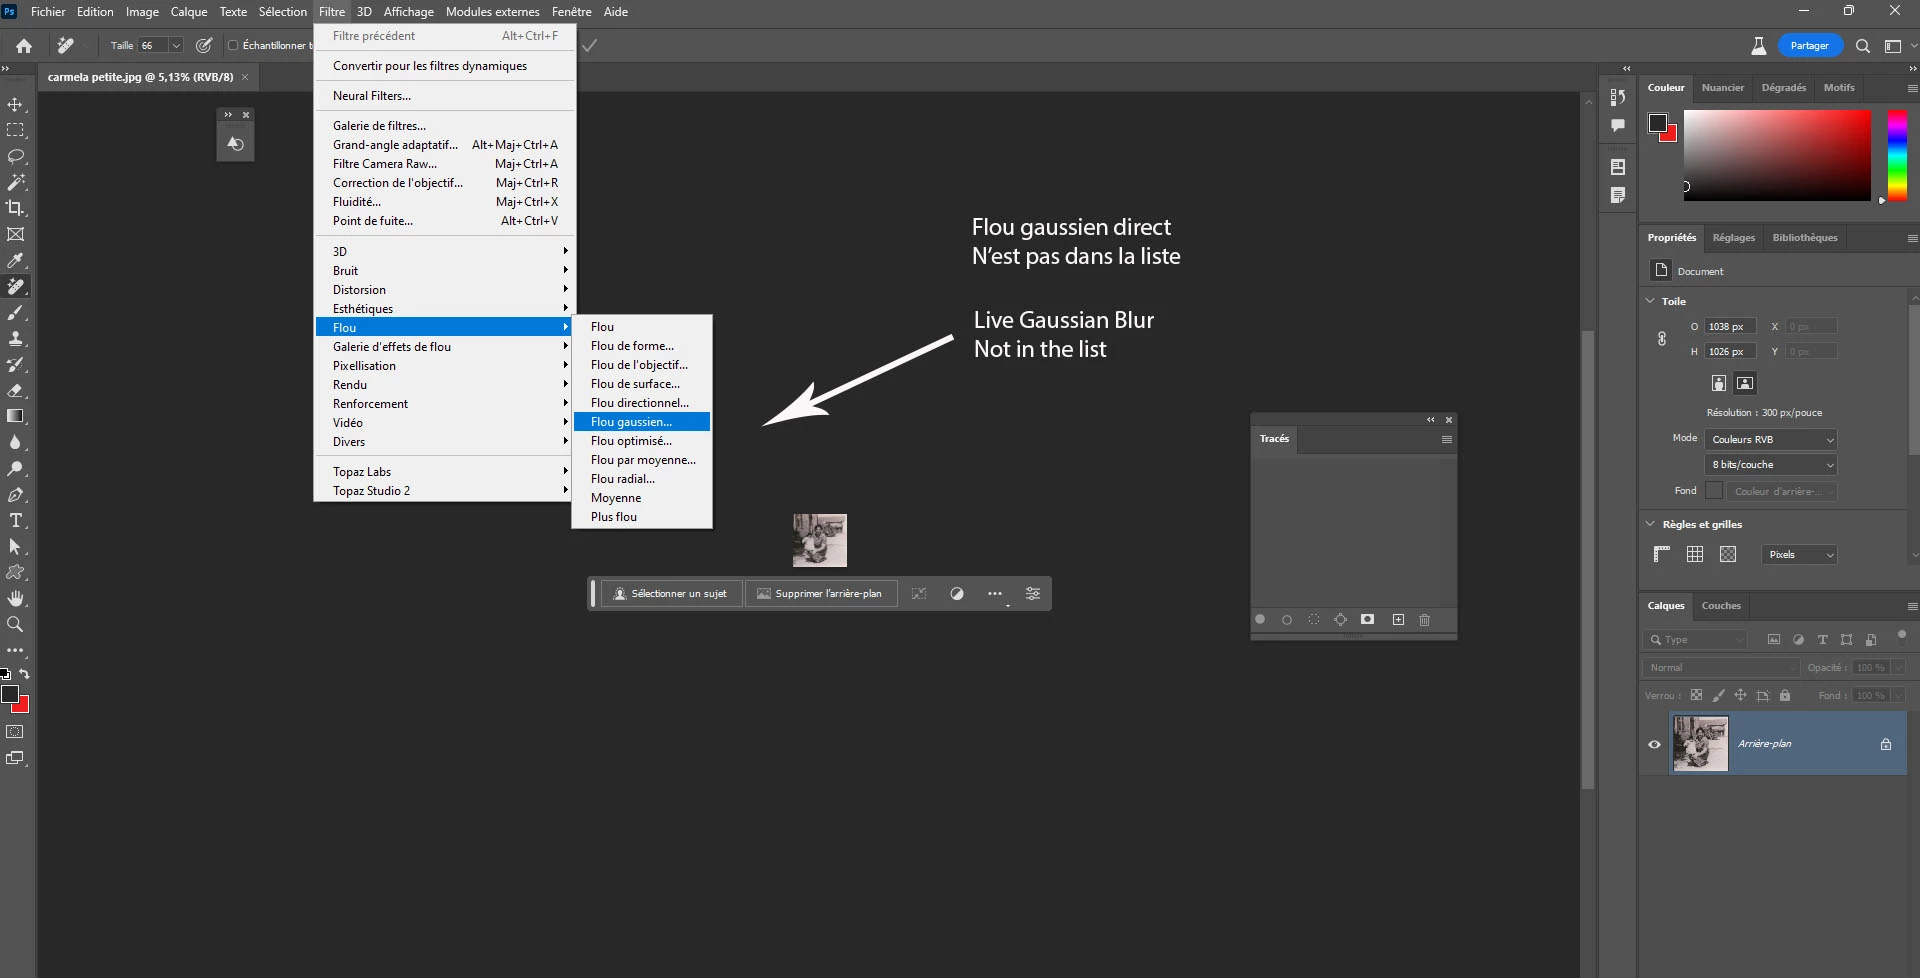Screen dimensions: 1920x978
Task: Select the Clone Stamp tool
Action: click(15, 338)
